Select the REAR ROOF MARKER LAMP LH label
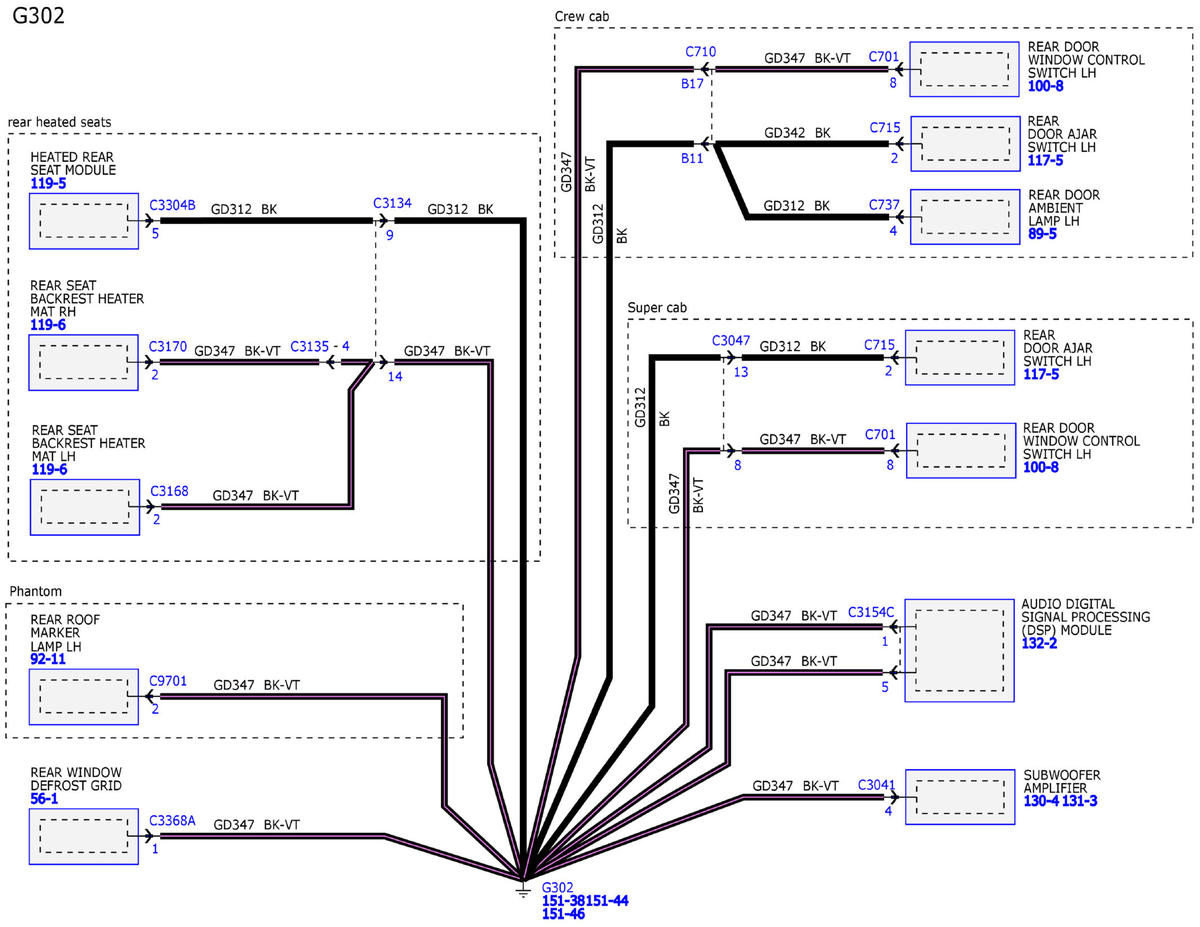The height and width of the screenshot is (927, 1200). pos(65,633)
